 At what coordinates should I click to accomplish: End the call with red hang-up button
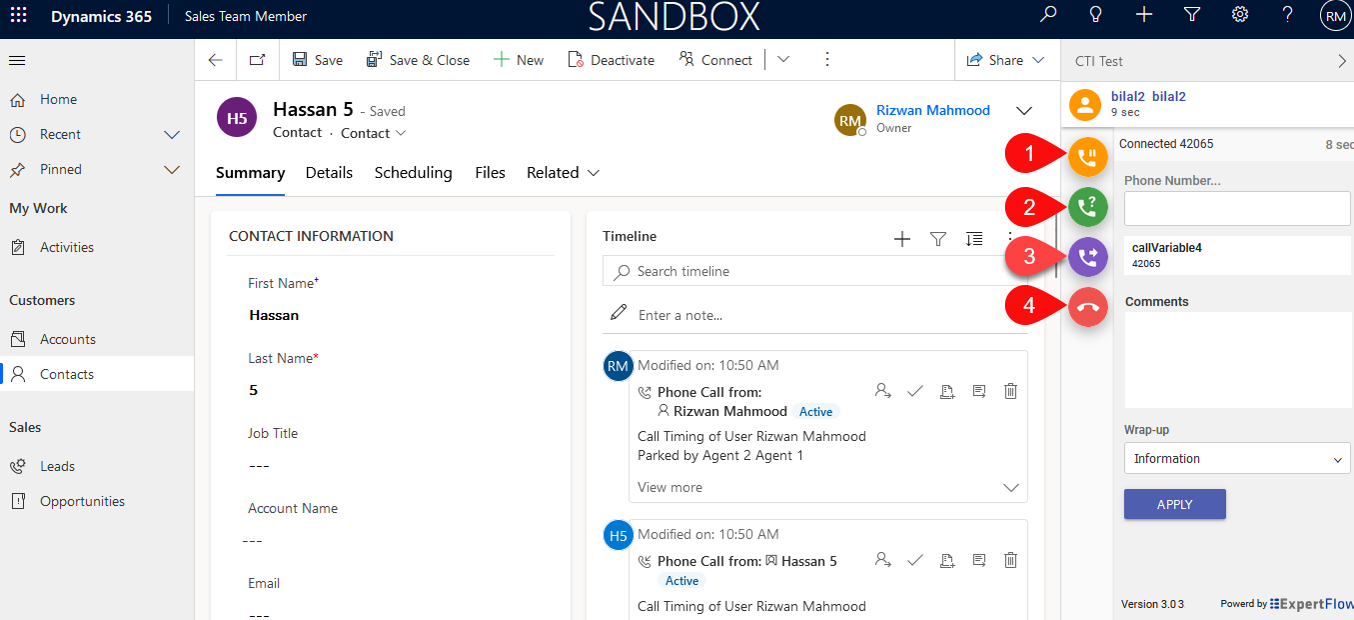point(1088,307)
